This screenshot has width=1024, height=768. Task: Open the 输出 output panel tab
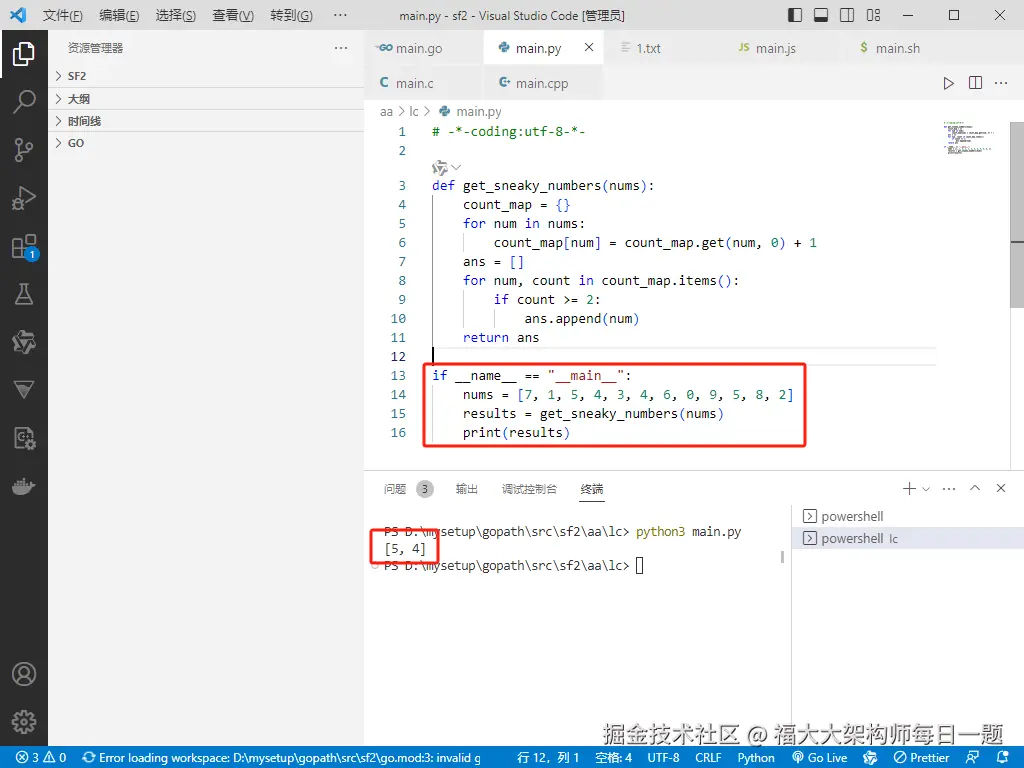pos(466,489)
